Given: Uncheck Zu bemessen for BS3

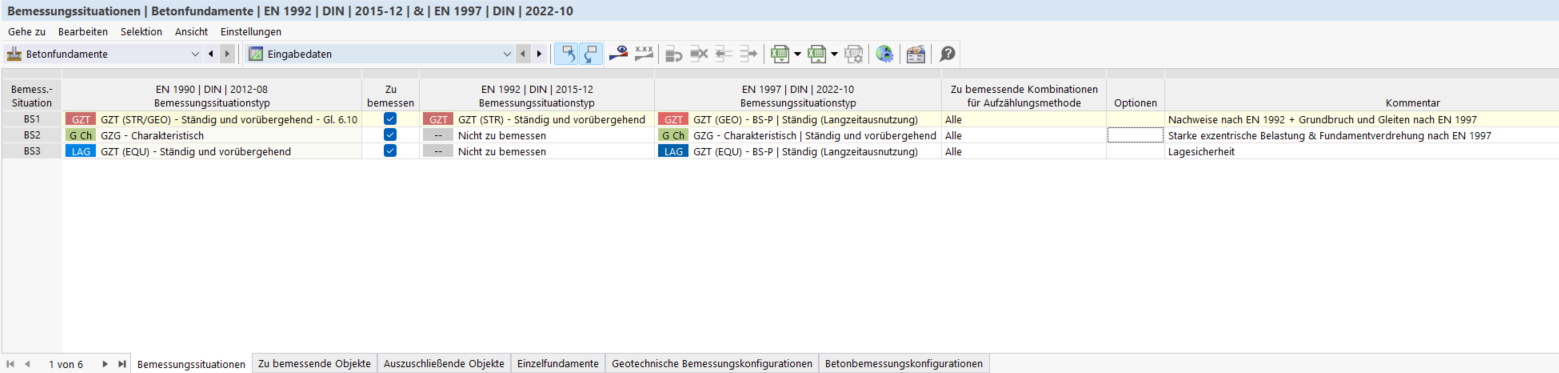Looking at the screenshot, I should (x=390, y=151).
